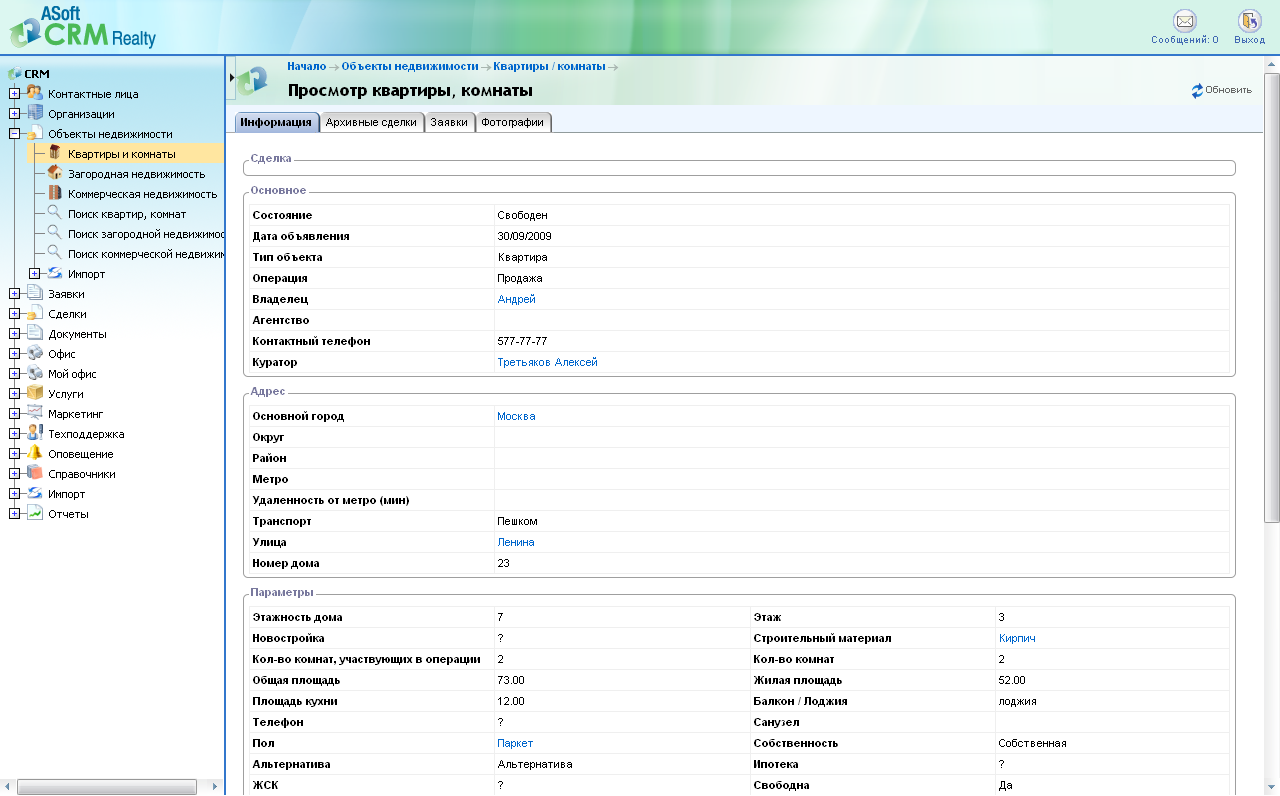Click magnifier icon for Поиск коммерческой недвижимости
Screen dimensions: 1280x796
[x=55, y=253]
